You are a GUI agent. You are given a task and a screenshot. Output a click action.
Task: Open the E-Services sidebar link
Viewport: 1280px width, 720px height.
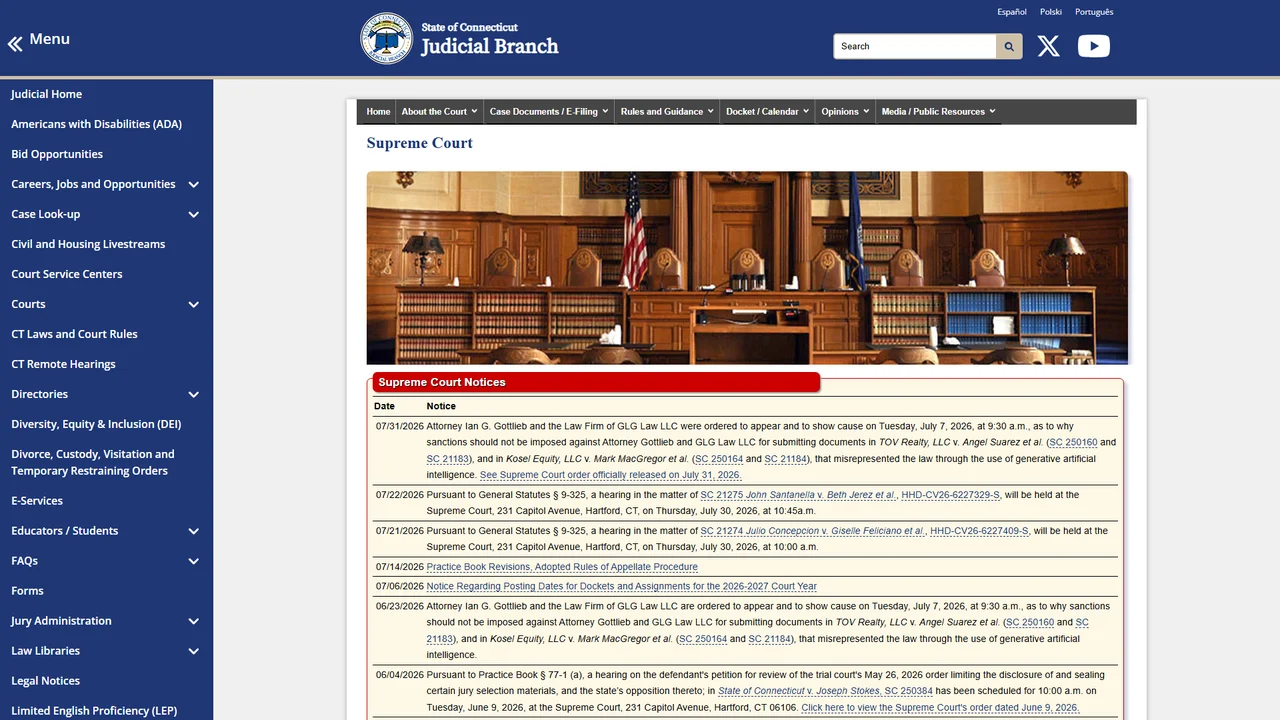click(x=37, y=501)
